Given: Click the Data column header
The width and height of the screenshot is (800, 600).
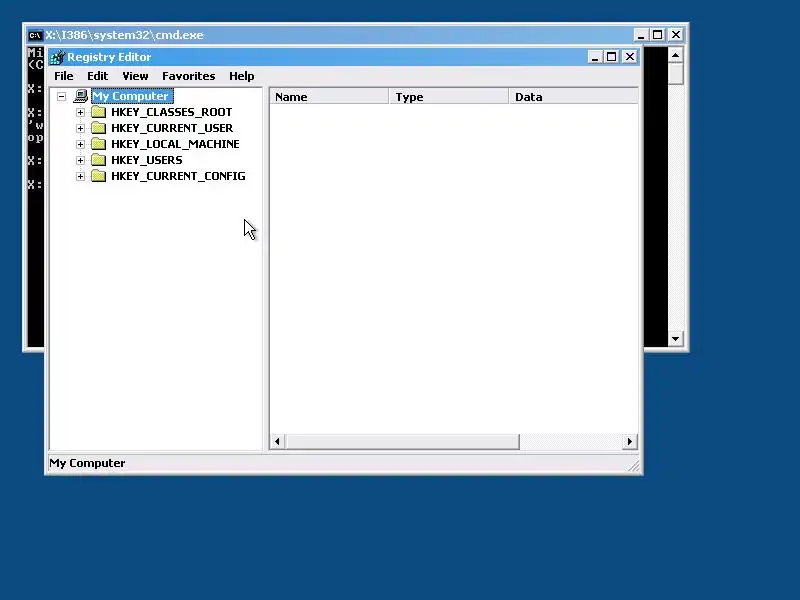Looking at the screenshot, I should (x=573, y=96).
